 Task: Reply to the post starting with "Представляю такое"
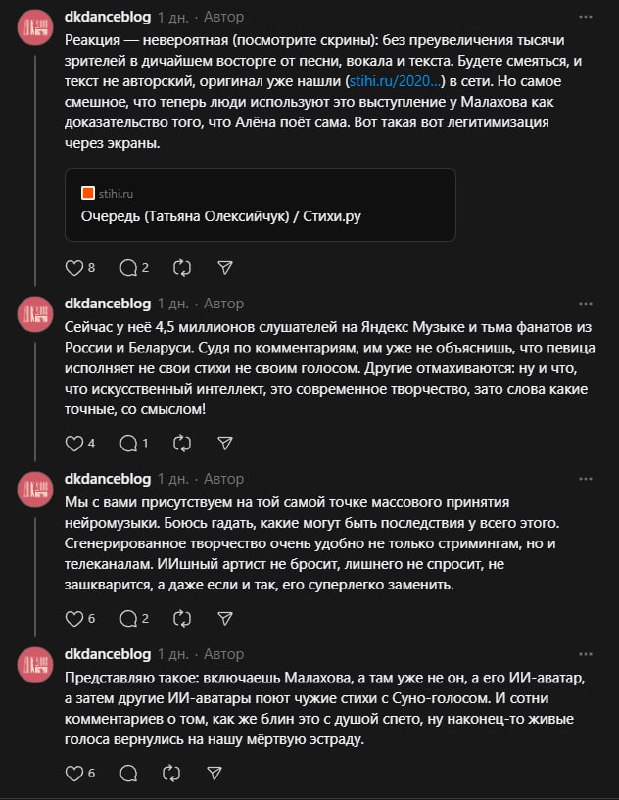point(127,773)
